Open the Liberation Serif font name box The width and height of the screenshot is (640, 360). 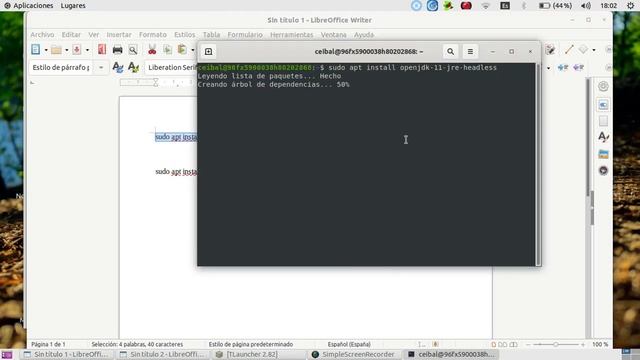171,67
